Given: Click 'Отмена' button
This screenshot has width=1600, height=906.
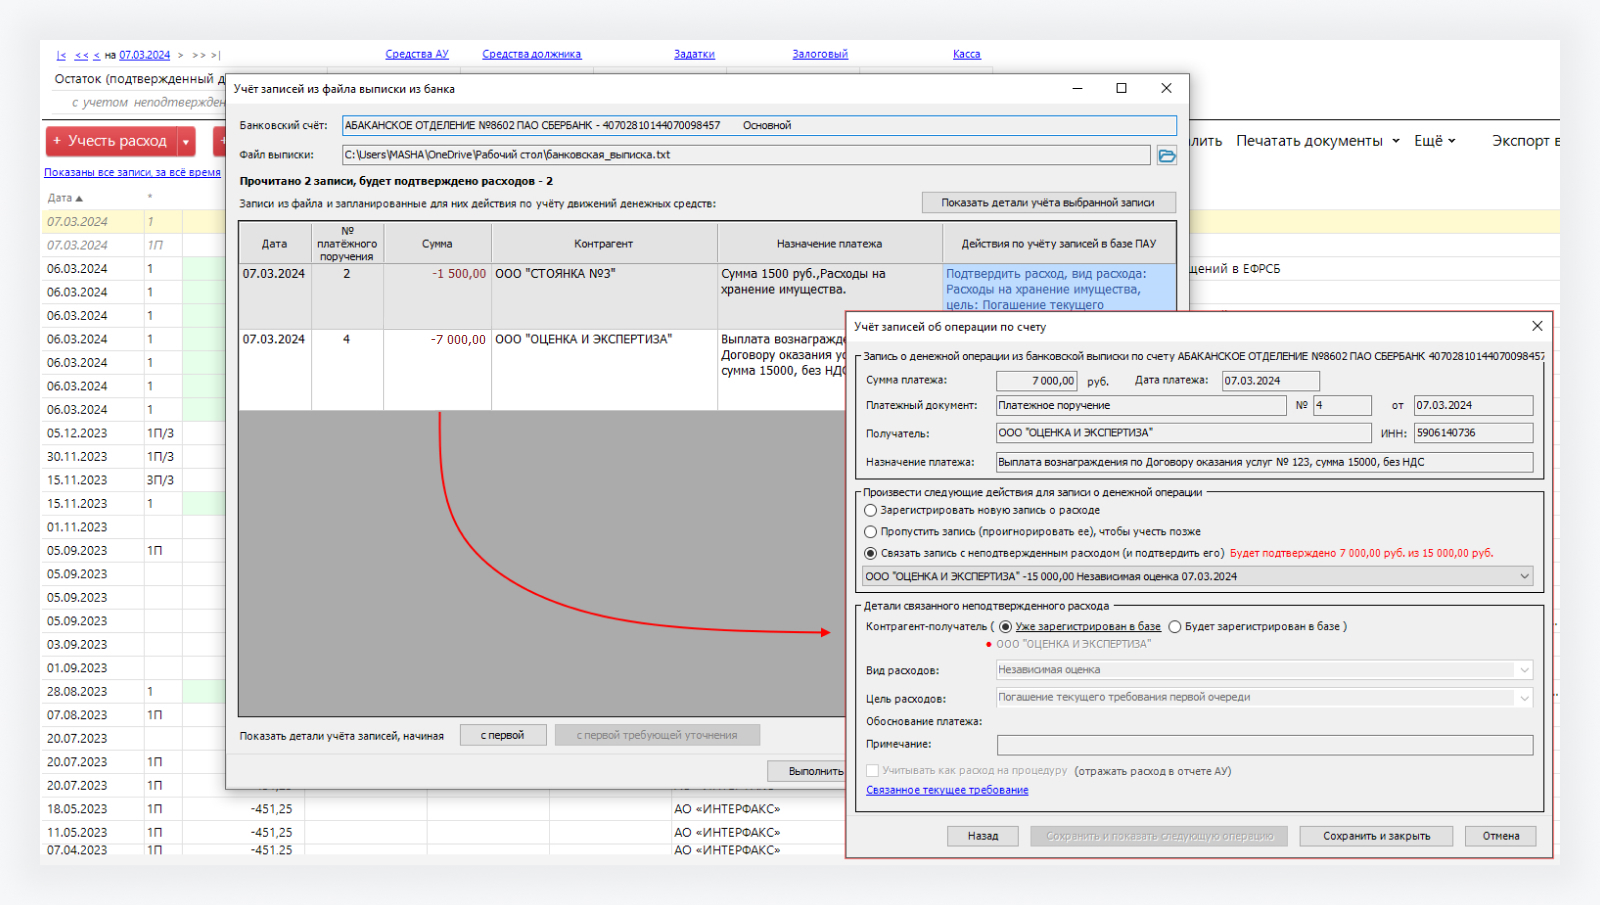Looking at the screenshot, I should pyautogui.click(x=1501, y=836).
